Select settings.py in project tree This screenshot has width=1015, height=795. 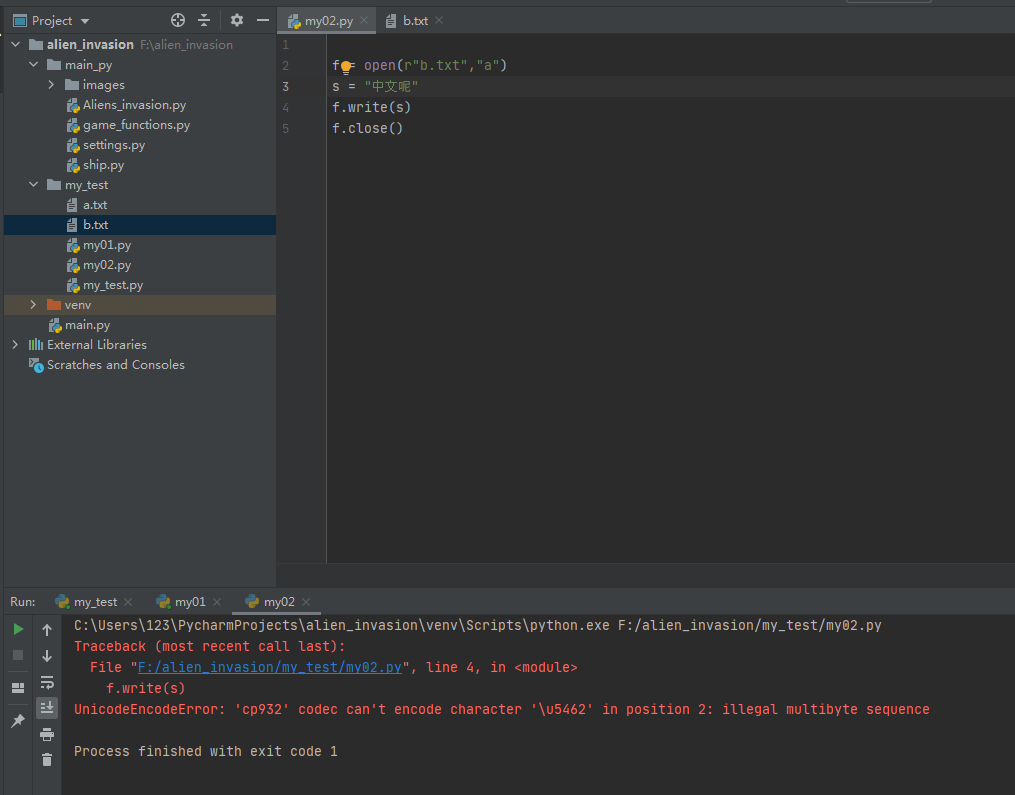click(114, 145)
